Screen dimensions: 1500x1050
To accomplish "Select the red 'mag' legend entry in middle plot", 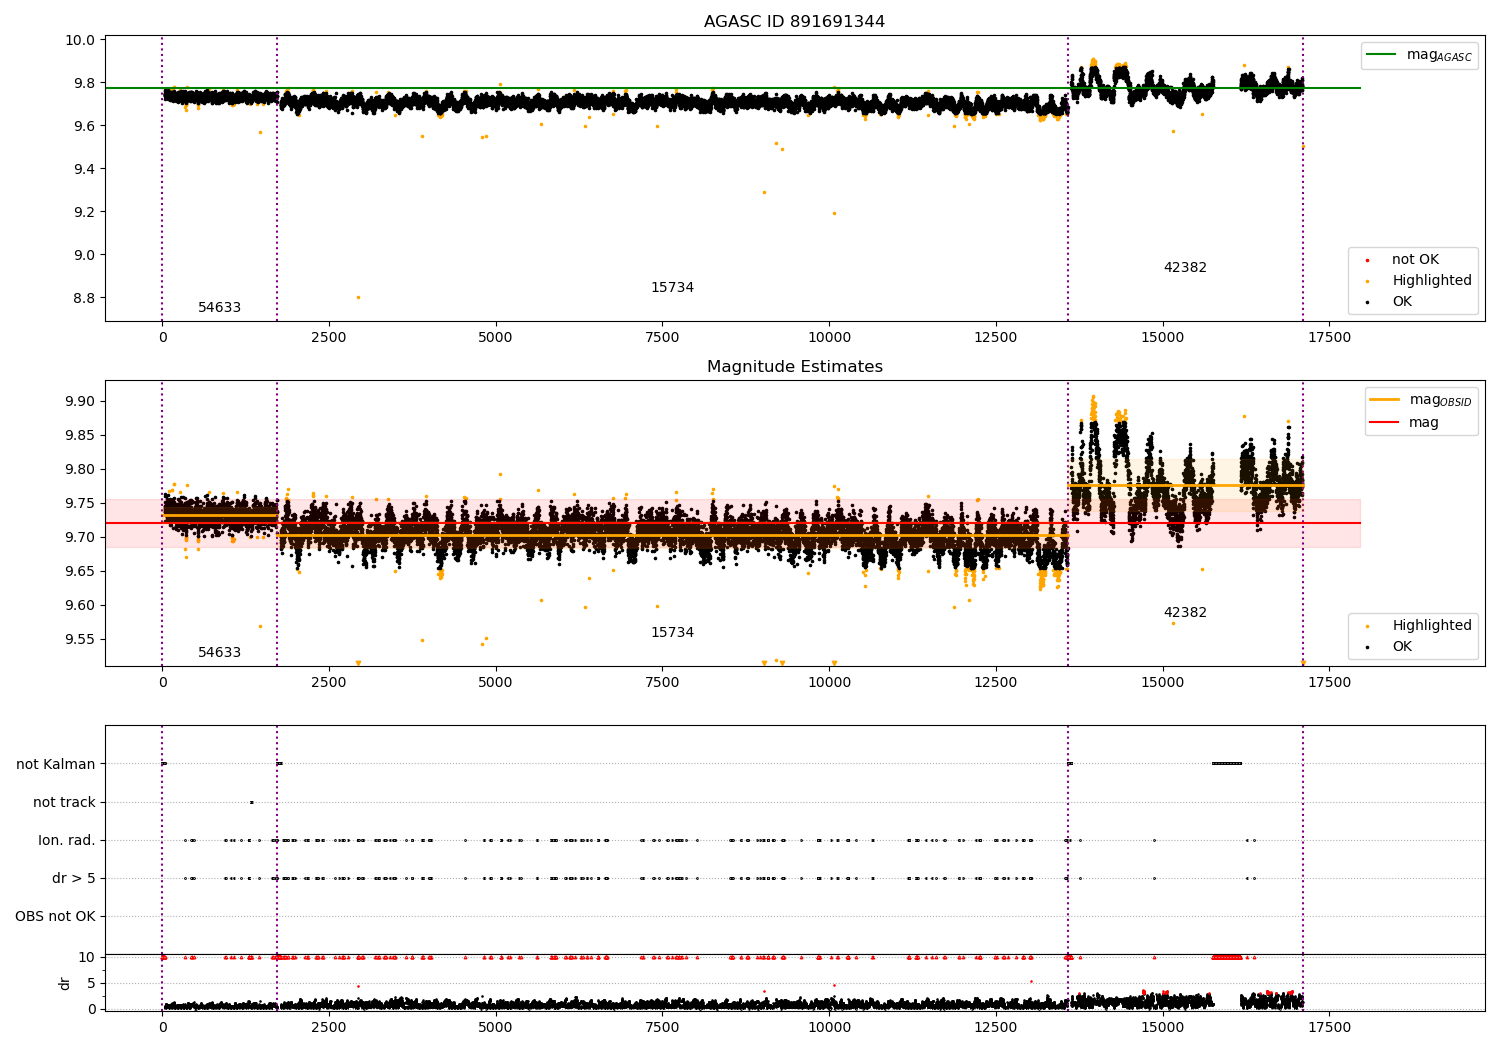I will click(1405, 423).
